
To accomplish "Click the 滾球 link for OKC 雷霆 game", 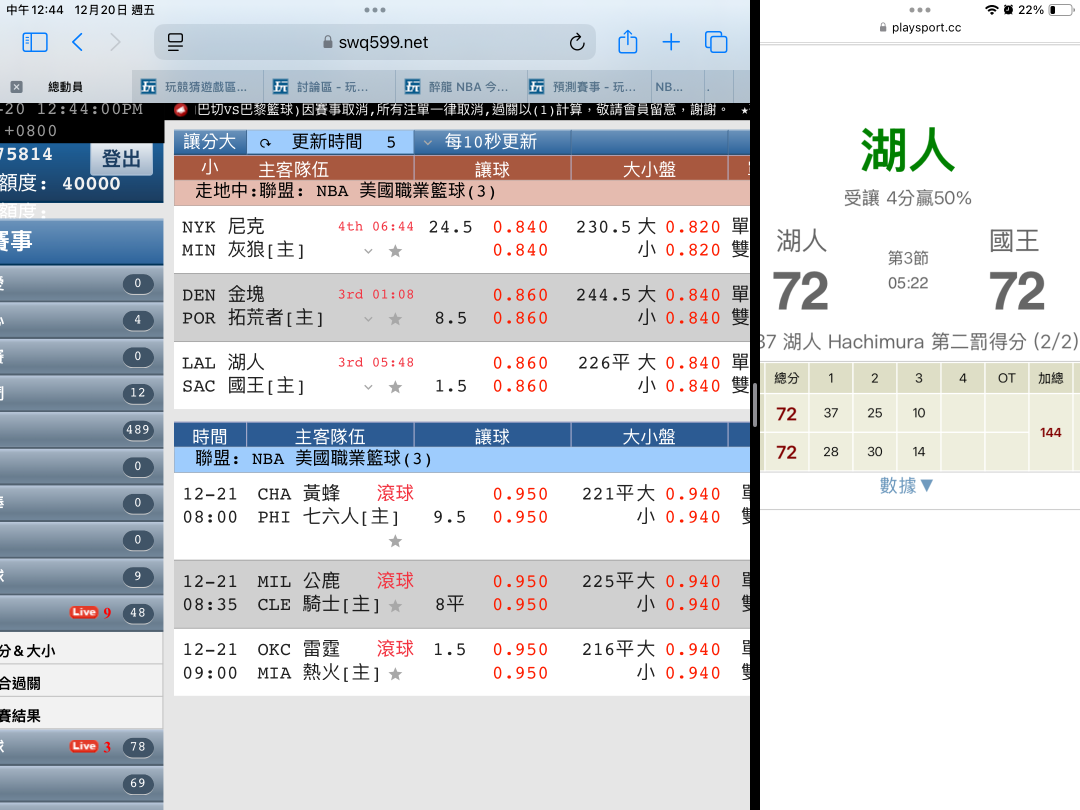I will click(395, 649).
